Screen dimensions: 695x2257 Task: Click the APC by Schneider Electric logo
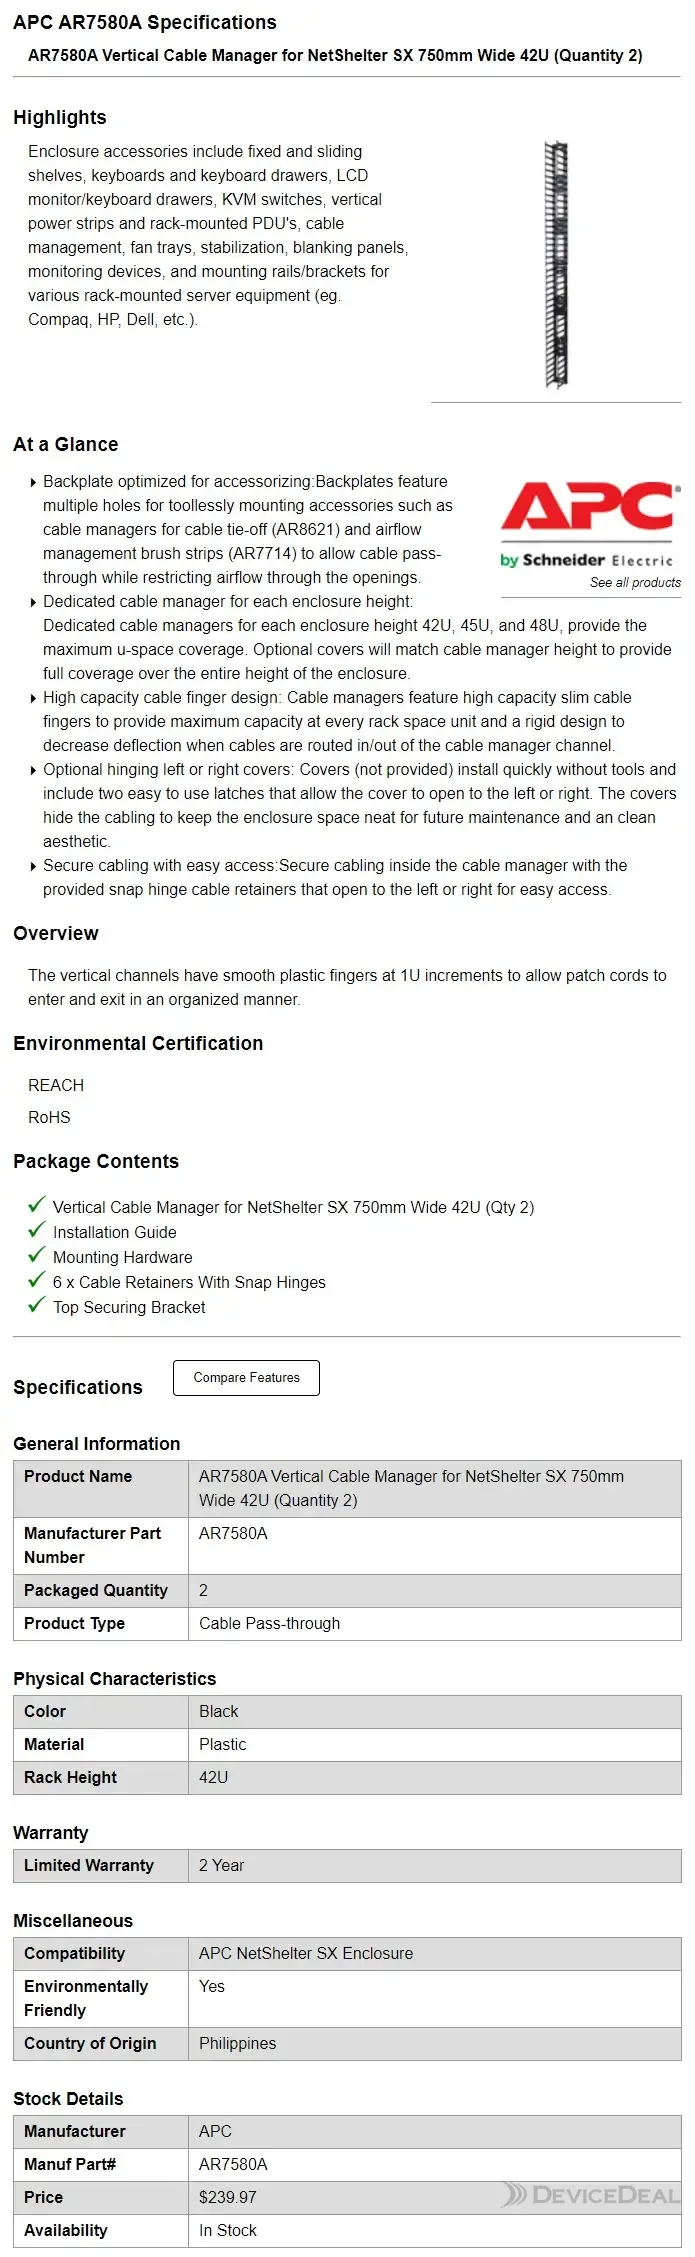click(x=590, y=524)
